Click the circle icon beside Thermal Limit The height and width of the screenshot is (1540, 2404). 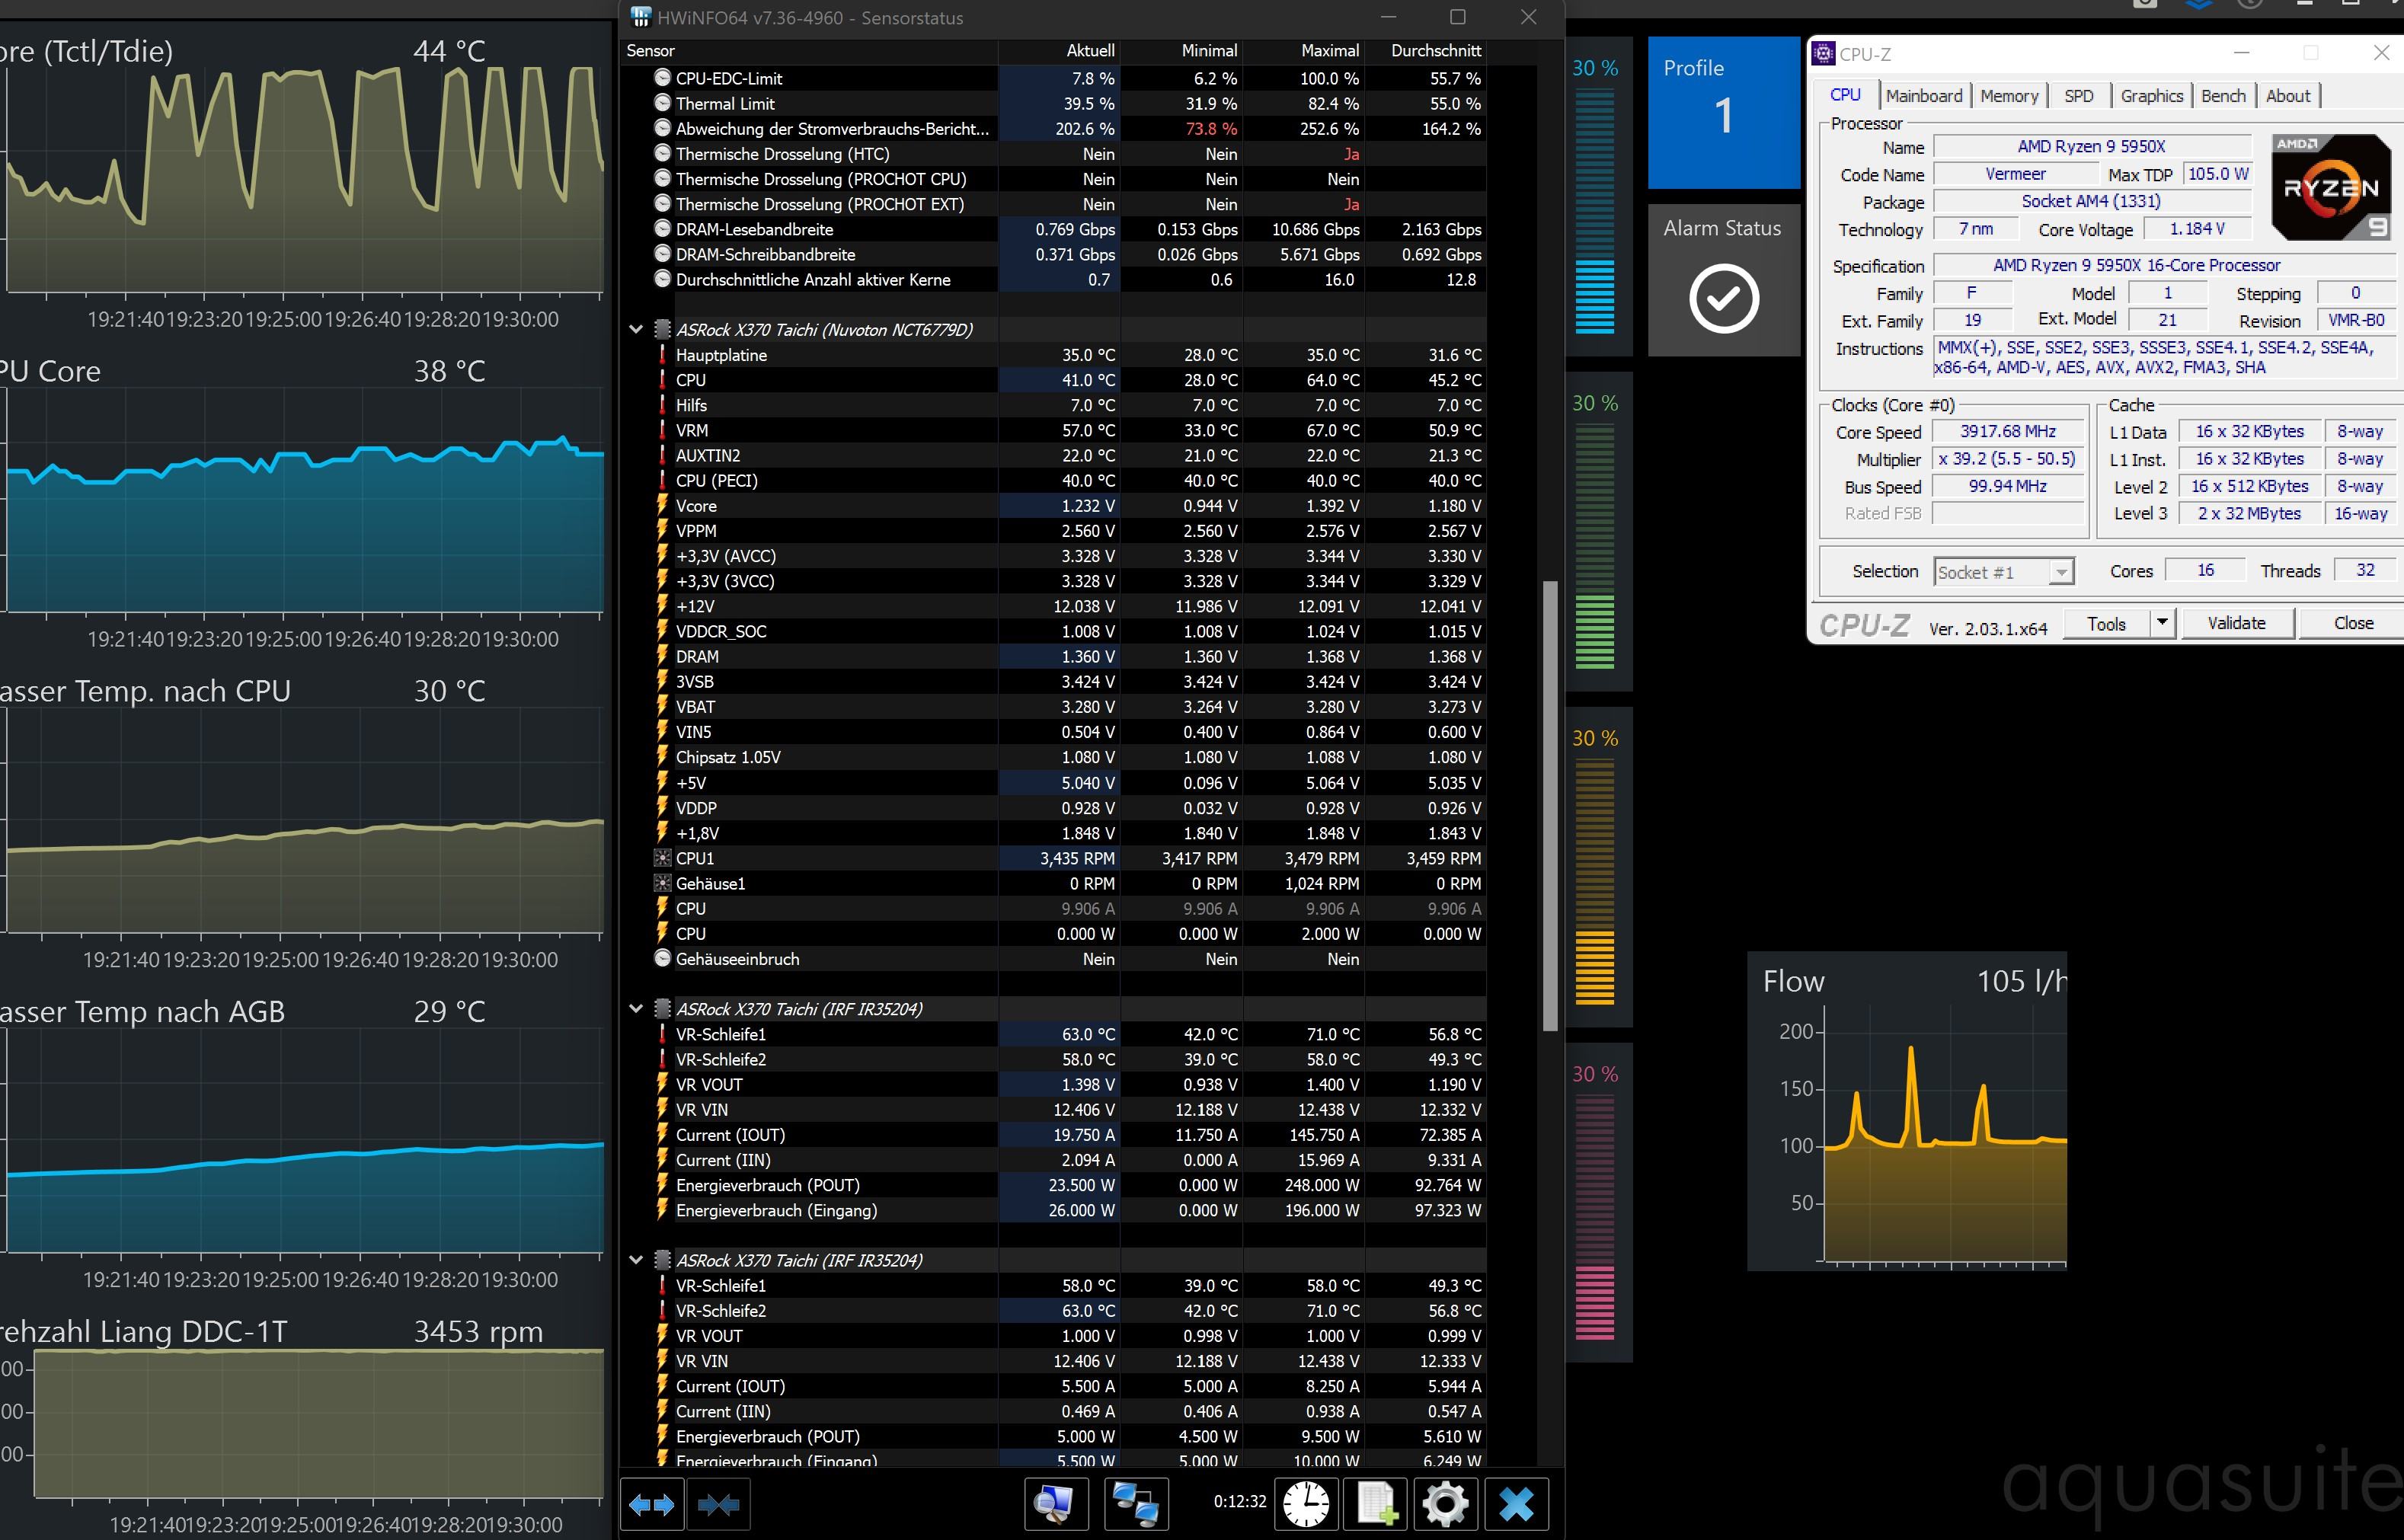click(x=661, y=103)
